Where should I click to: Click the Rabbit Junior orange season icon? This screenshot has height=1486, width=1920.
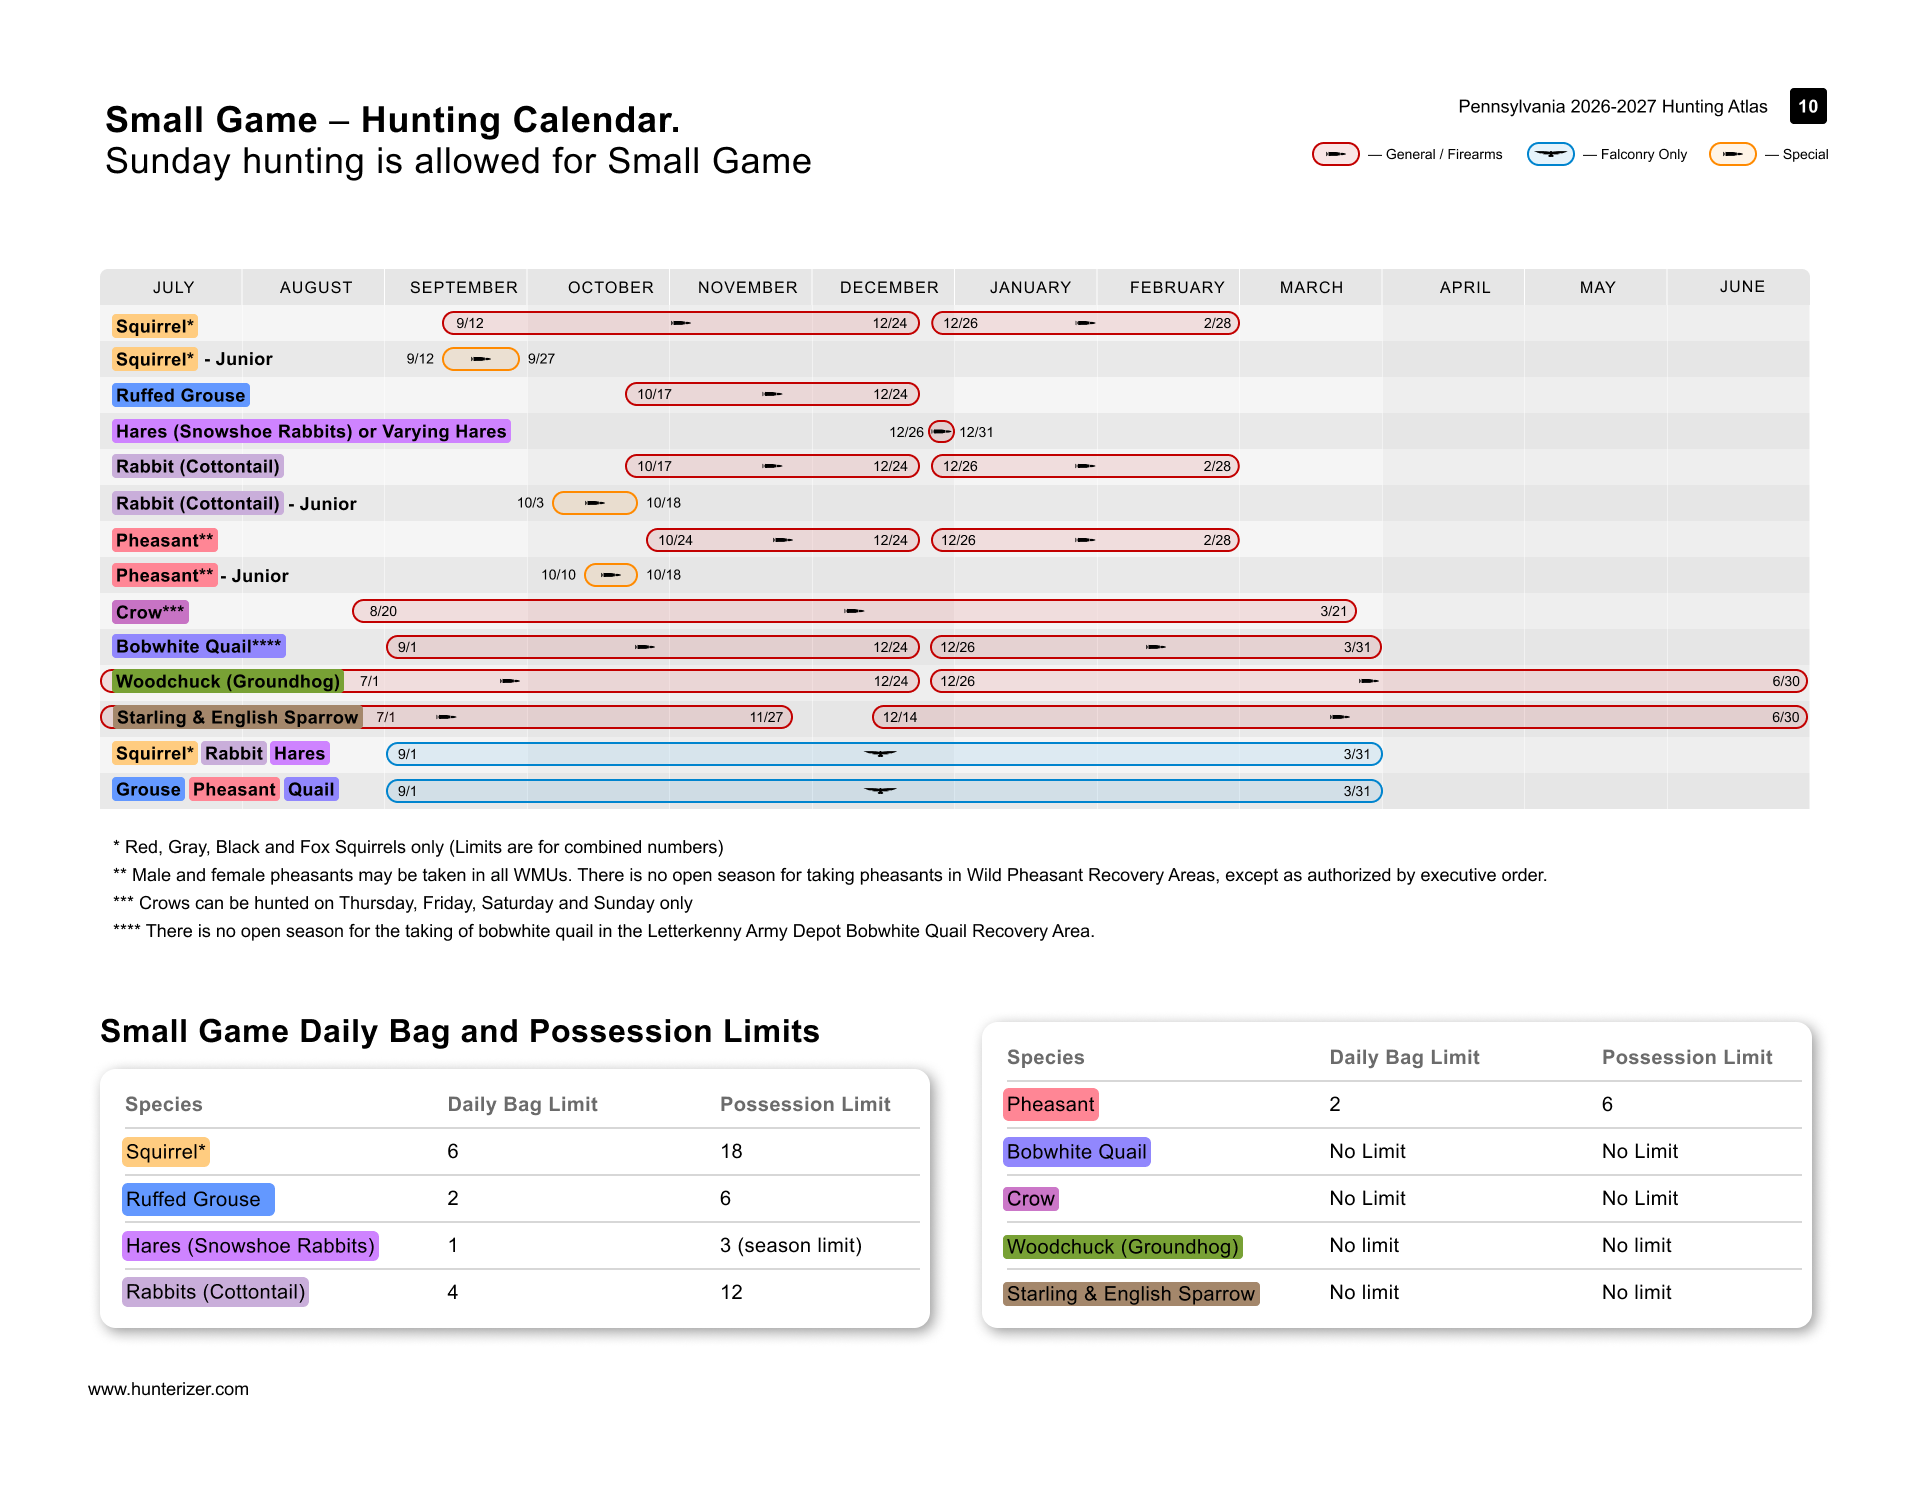(x=594, y=503)
